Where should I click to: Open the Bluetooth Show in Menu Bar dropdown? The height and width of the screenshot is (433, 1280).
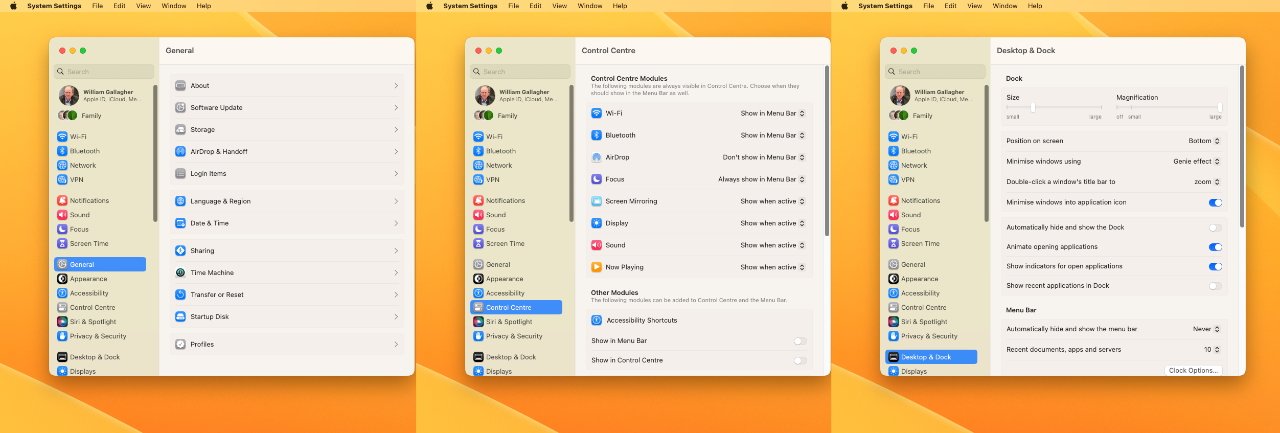[772, 135]
